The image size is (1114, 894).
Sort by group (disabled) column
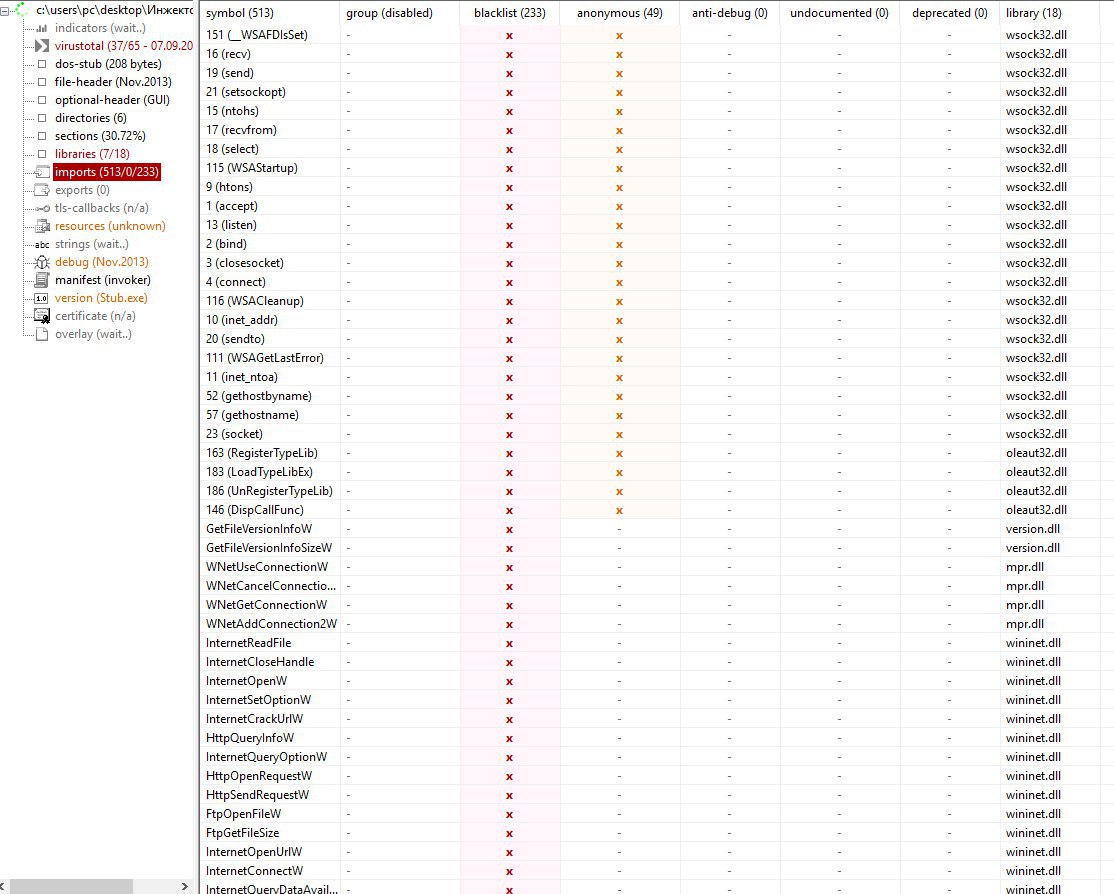(400, 13)
